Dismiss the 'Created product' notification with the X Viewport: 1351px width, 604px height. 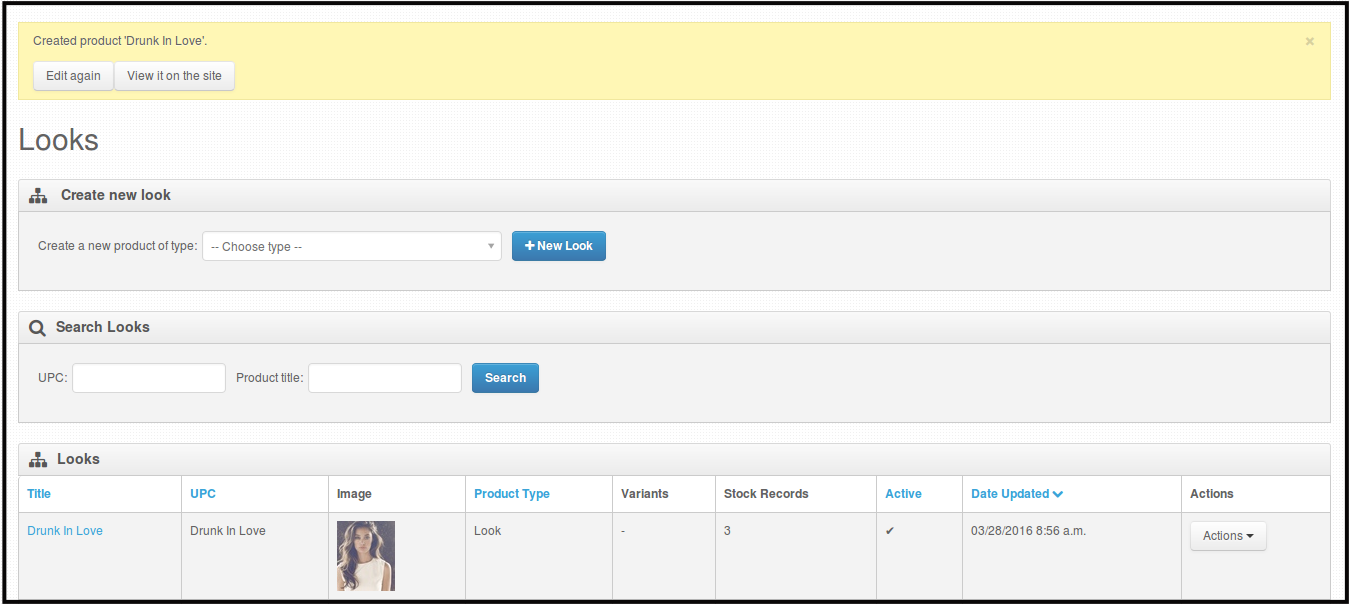(1310, 42)
